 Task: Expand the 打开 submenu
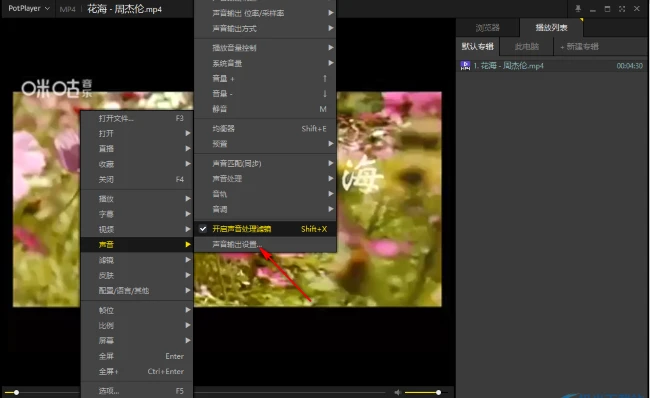137,133
